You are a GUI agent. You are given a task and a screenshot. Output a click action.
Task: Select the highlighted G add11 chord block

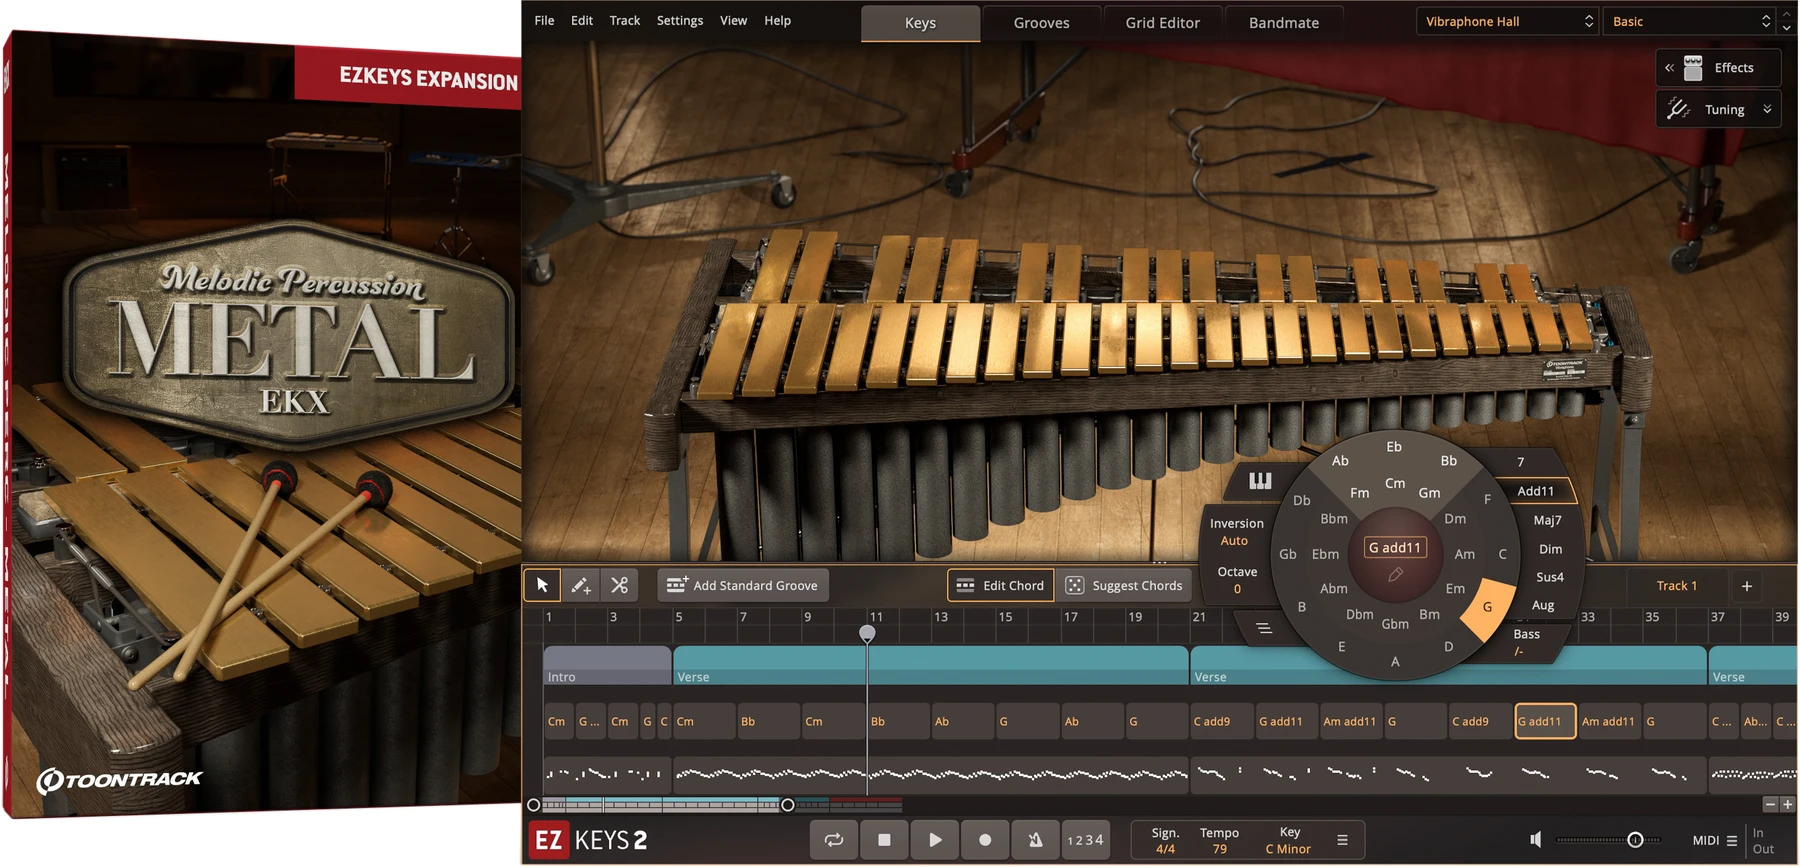(x=1545, y=721)
